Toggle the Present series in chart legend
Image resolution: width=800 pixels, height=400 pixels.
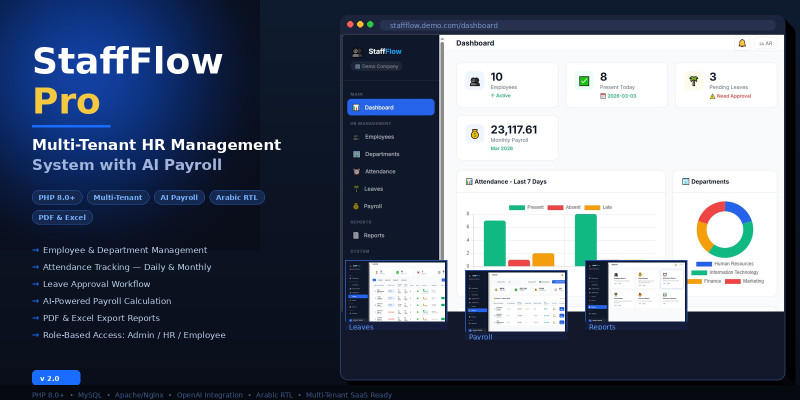coord(525,207)
